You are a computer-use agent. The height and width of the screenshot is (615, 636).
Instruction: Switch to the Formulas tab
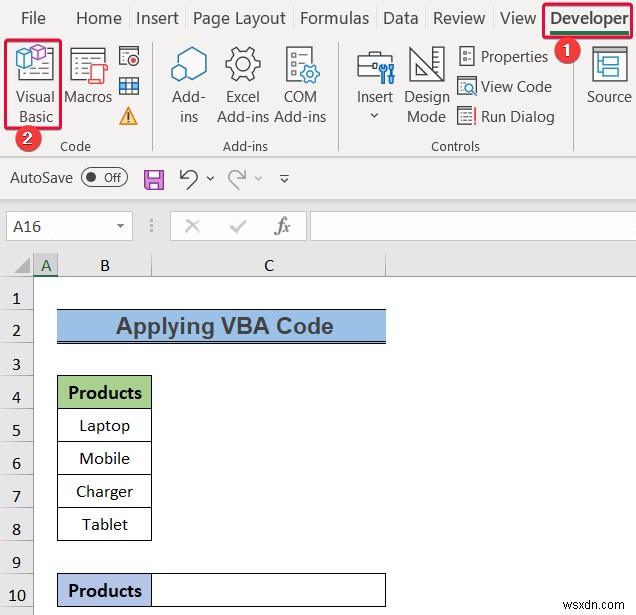click(334, 18)
